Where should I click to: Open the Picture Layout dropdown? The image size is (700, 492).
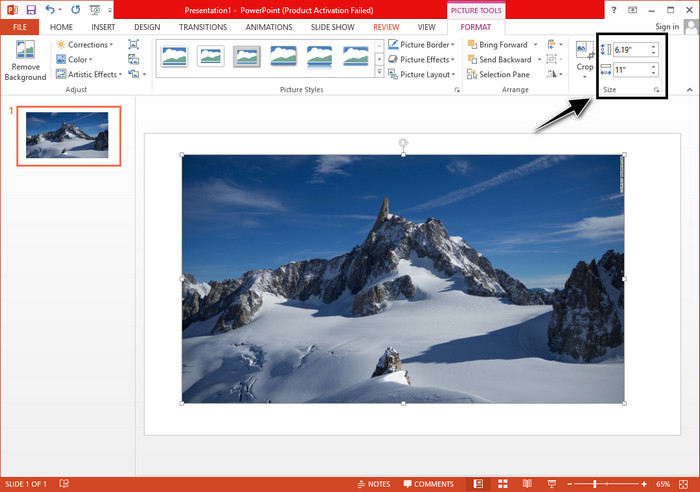click(422, 74)
